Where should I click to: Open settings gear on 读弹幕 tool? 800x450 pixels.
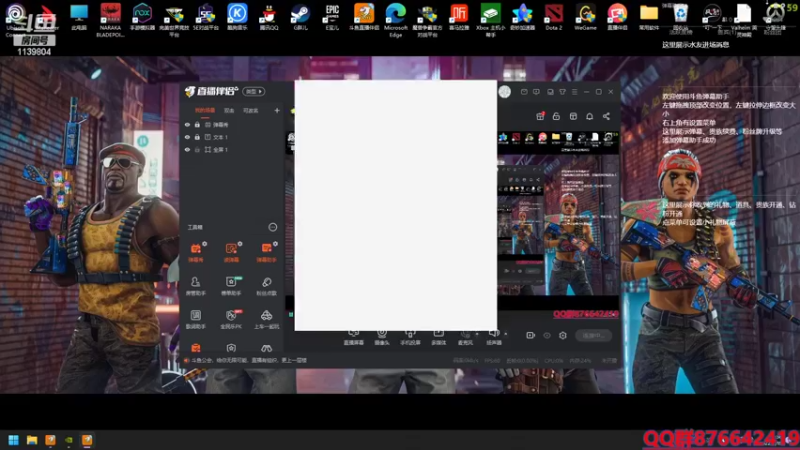point(240,244)
